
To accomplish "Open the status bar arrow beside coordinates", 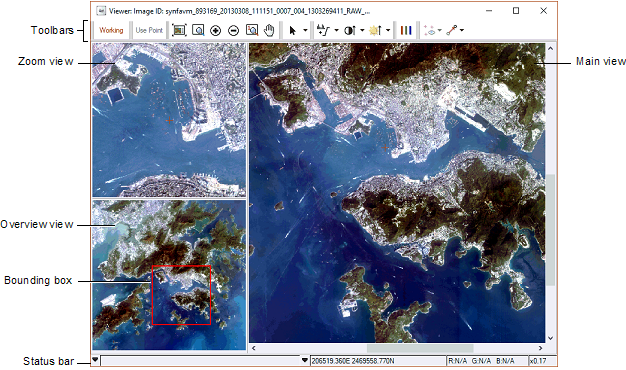I will pos(305,360).
